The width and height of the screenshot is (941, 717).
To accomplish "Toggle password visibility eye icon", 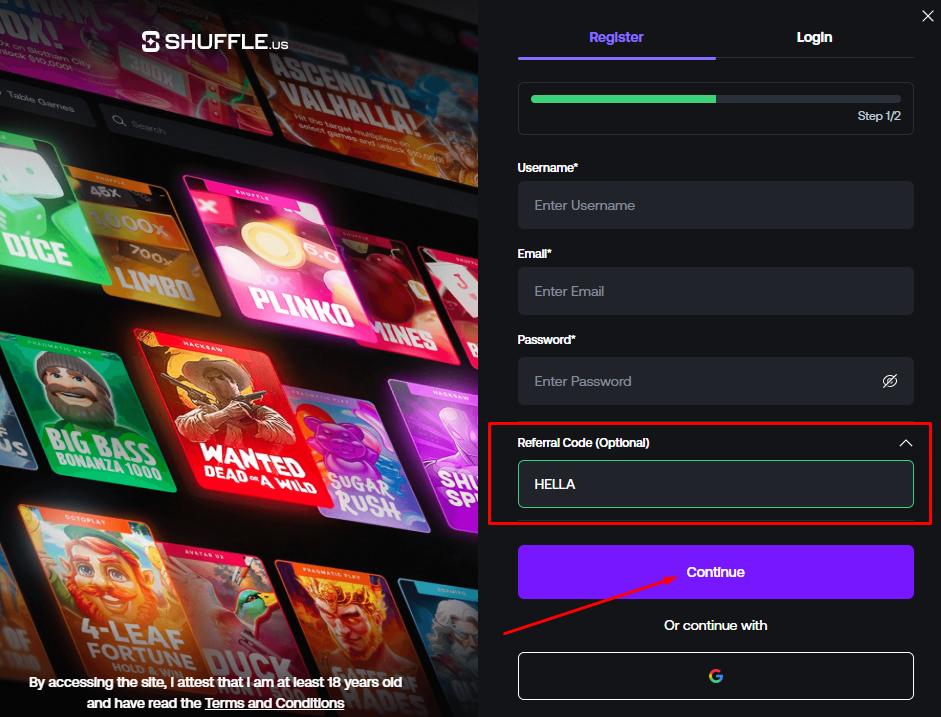I will pos(890,381).
